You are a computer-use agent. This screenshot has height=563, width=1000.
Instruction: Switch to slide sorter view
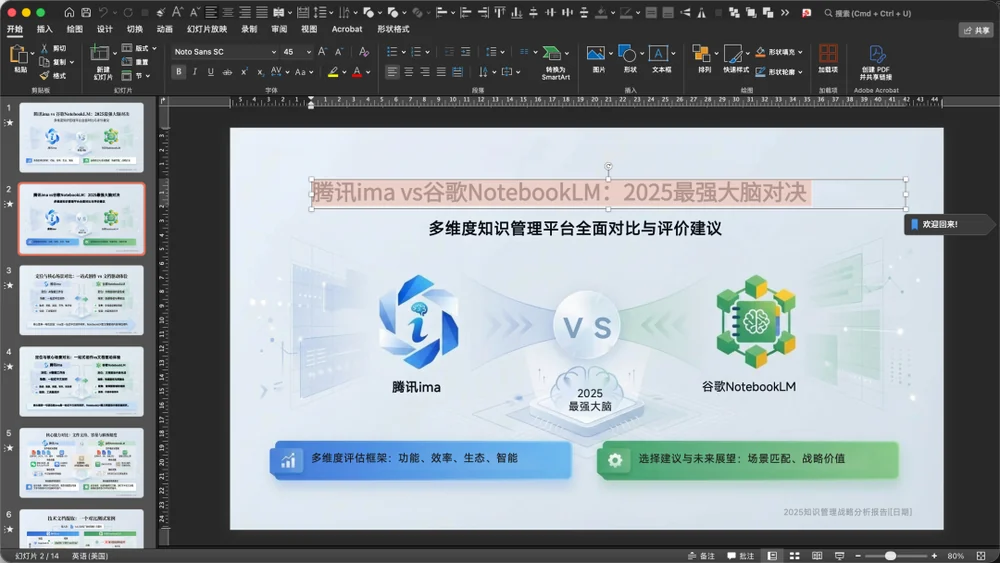point(795,556)
